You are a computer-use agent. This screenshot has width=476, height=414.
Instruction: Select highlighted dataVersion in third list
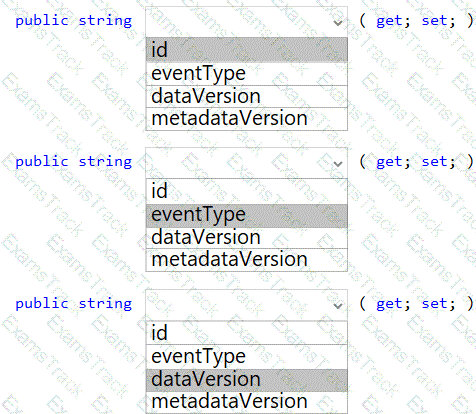(247, 380)
